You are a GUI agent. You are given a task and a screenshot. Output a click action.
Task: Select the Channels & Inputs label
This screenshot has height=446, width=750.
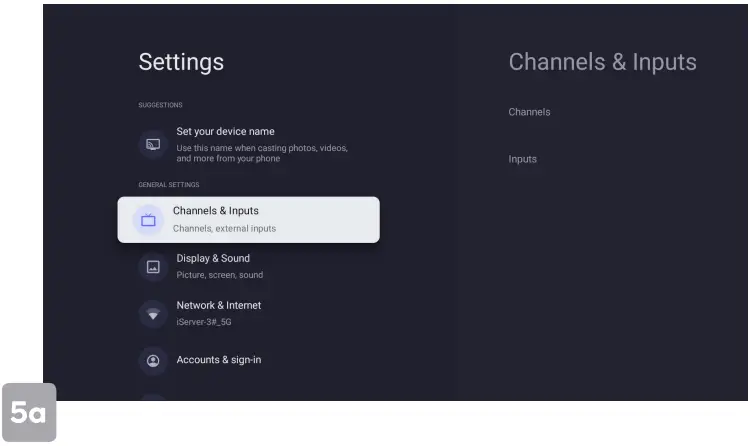tap(215, 211)
